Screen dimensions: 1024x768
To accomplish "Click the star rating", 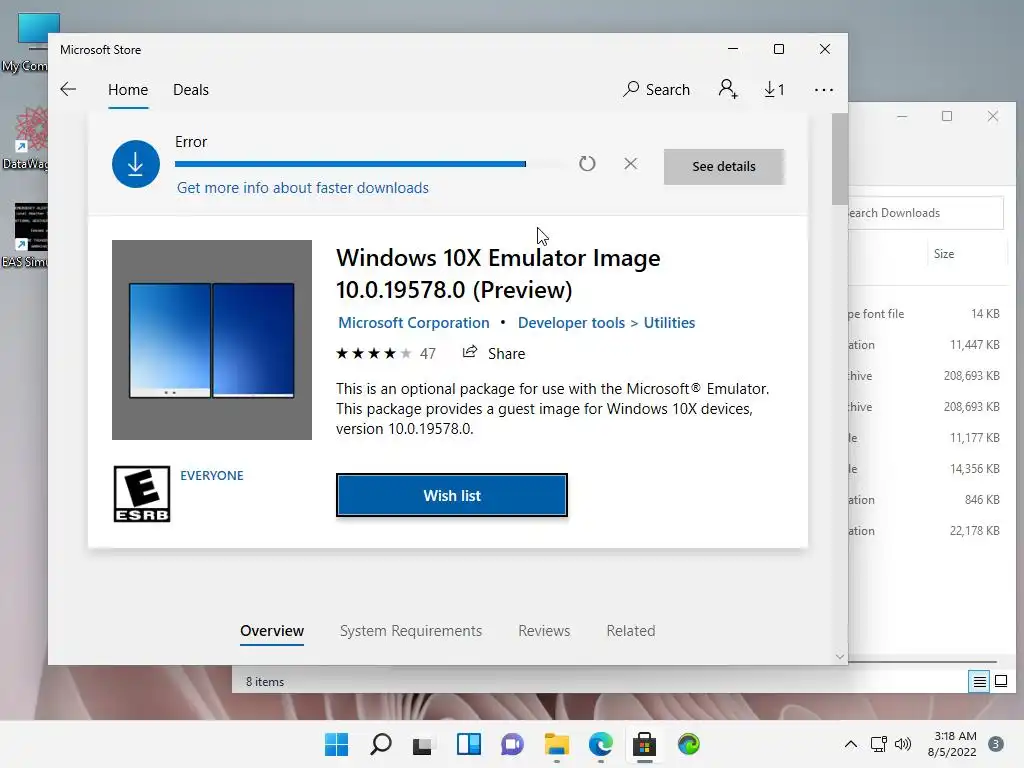I will pyautogui.click(x=374, y=353).
